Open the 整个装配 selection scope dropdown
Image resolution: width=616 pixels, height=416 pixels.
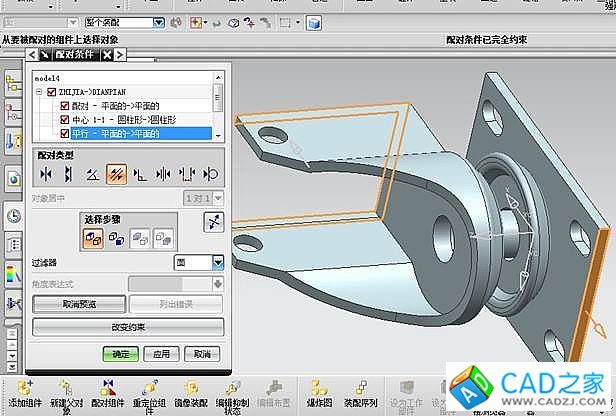[158, 21]
